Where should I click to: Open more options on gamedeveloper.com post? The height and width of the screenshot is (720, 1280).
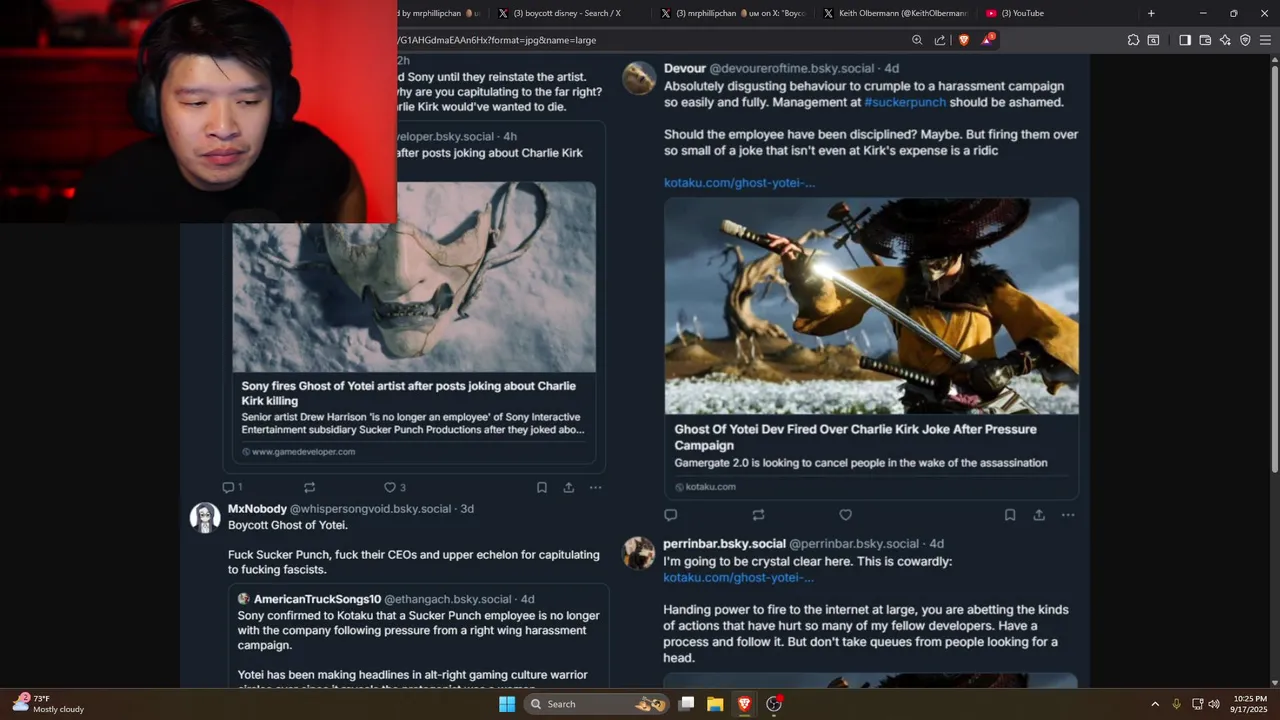596,487
